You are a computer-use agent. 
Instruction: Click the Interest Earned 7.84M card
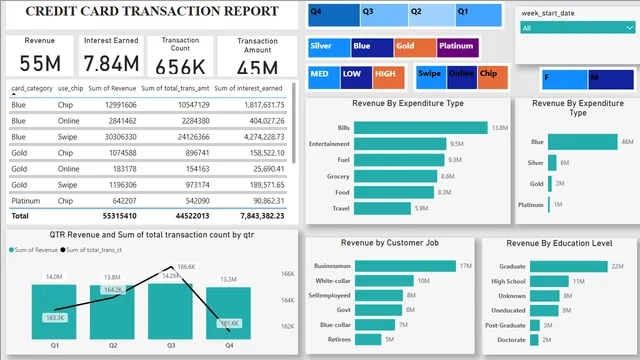(x=111, y=56)
